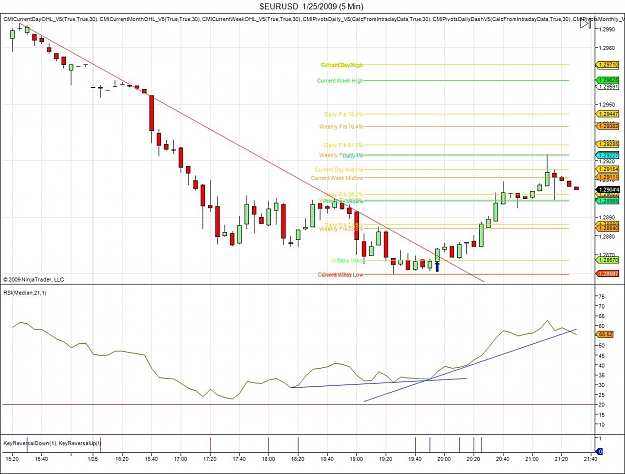Click the CMIPivotsDaily_V5 indicator label
This screenshot has height=474, width=625.
367,19
